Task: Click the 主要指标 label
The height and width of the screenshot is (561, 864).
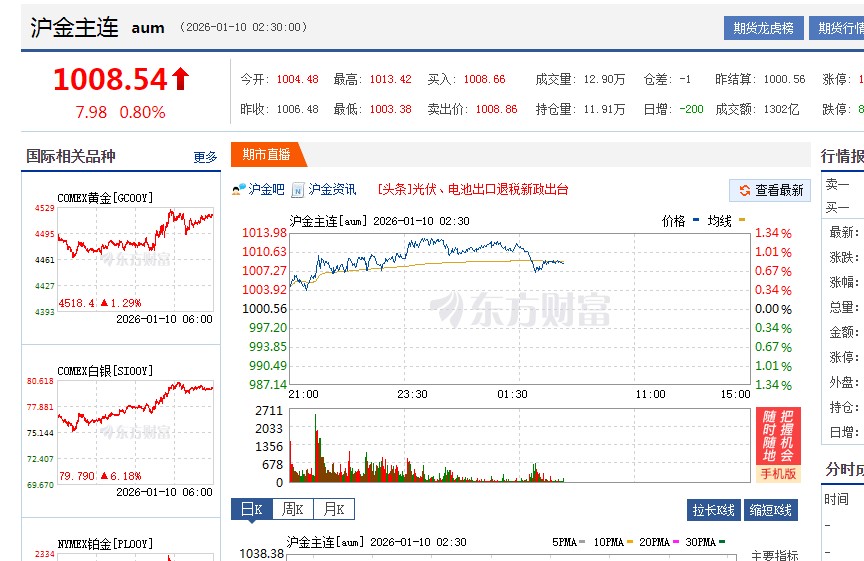Action: (775, 555)
